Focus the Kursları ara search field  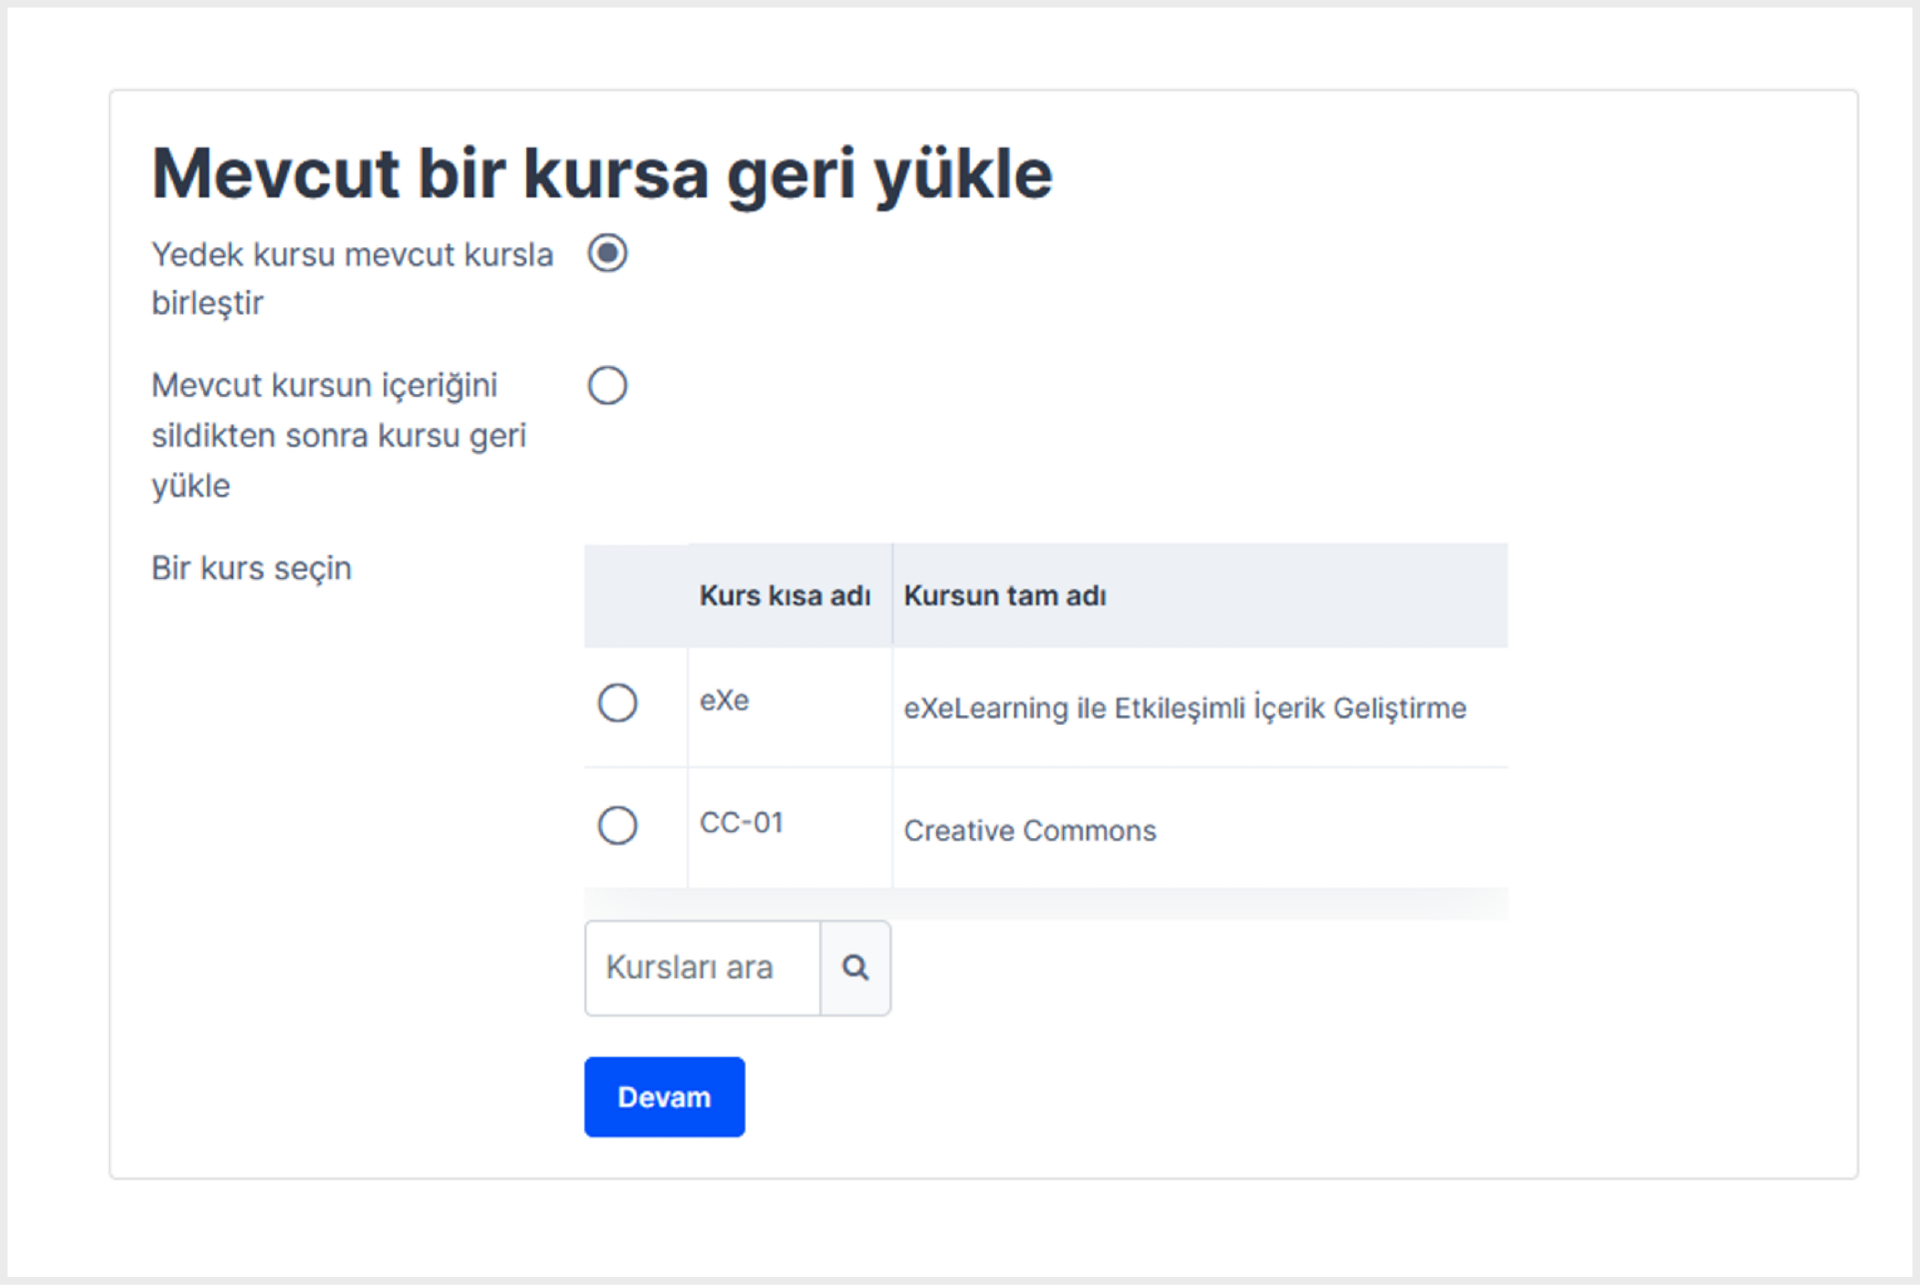click(x=702, y=968)
